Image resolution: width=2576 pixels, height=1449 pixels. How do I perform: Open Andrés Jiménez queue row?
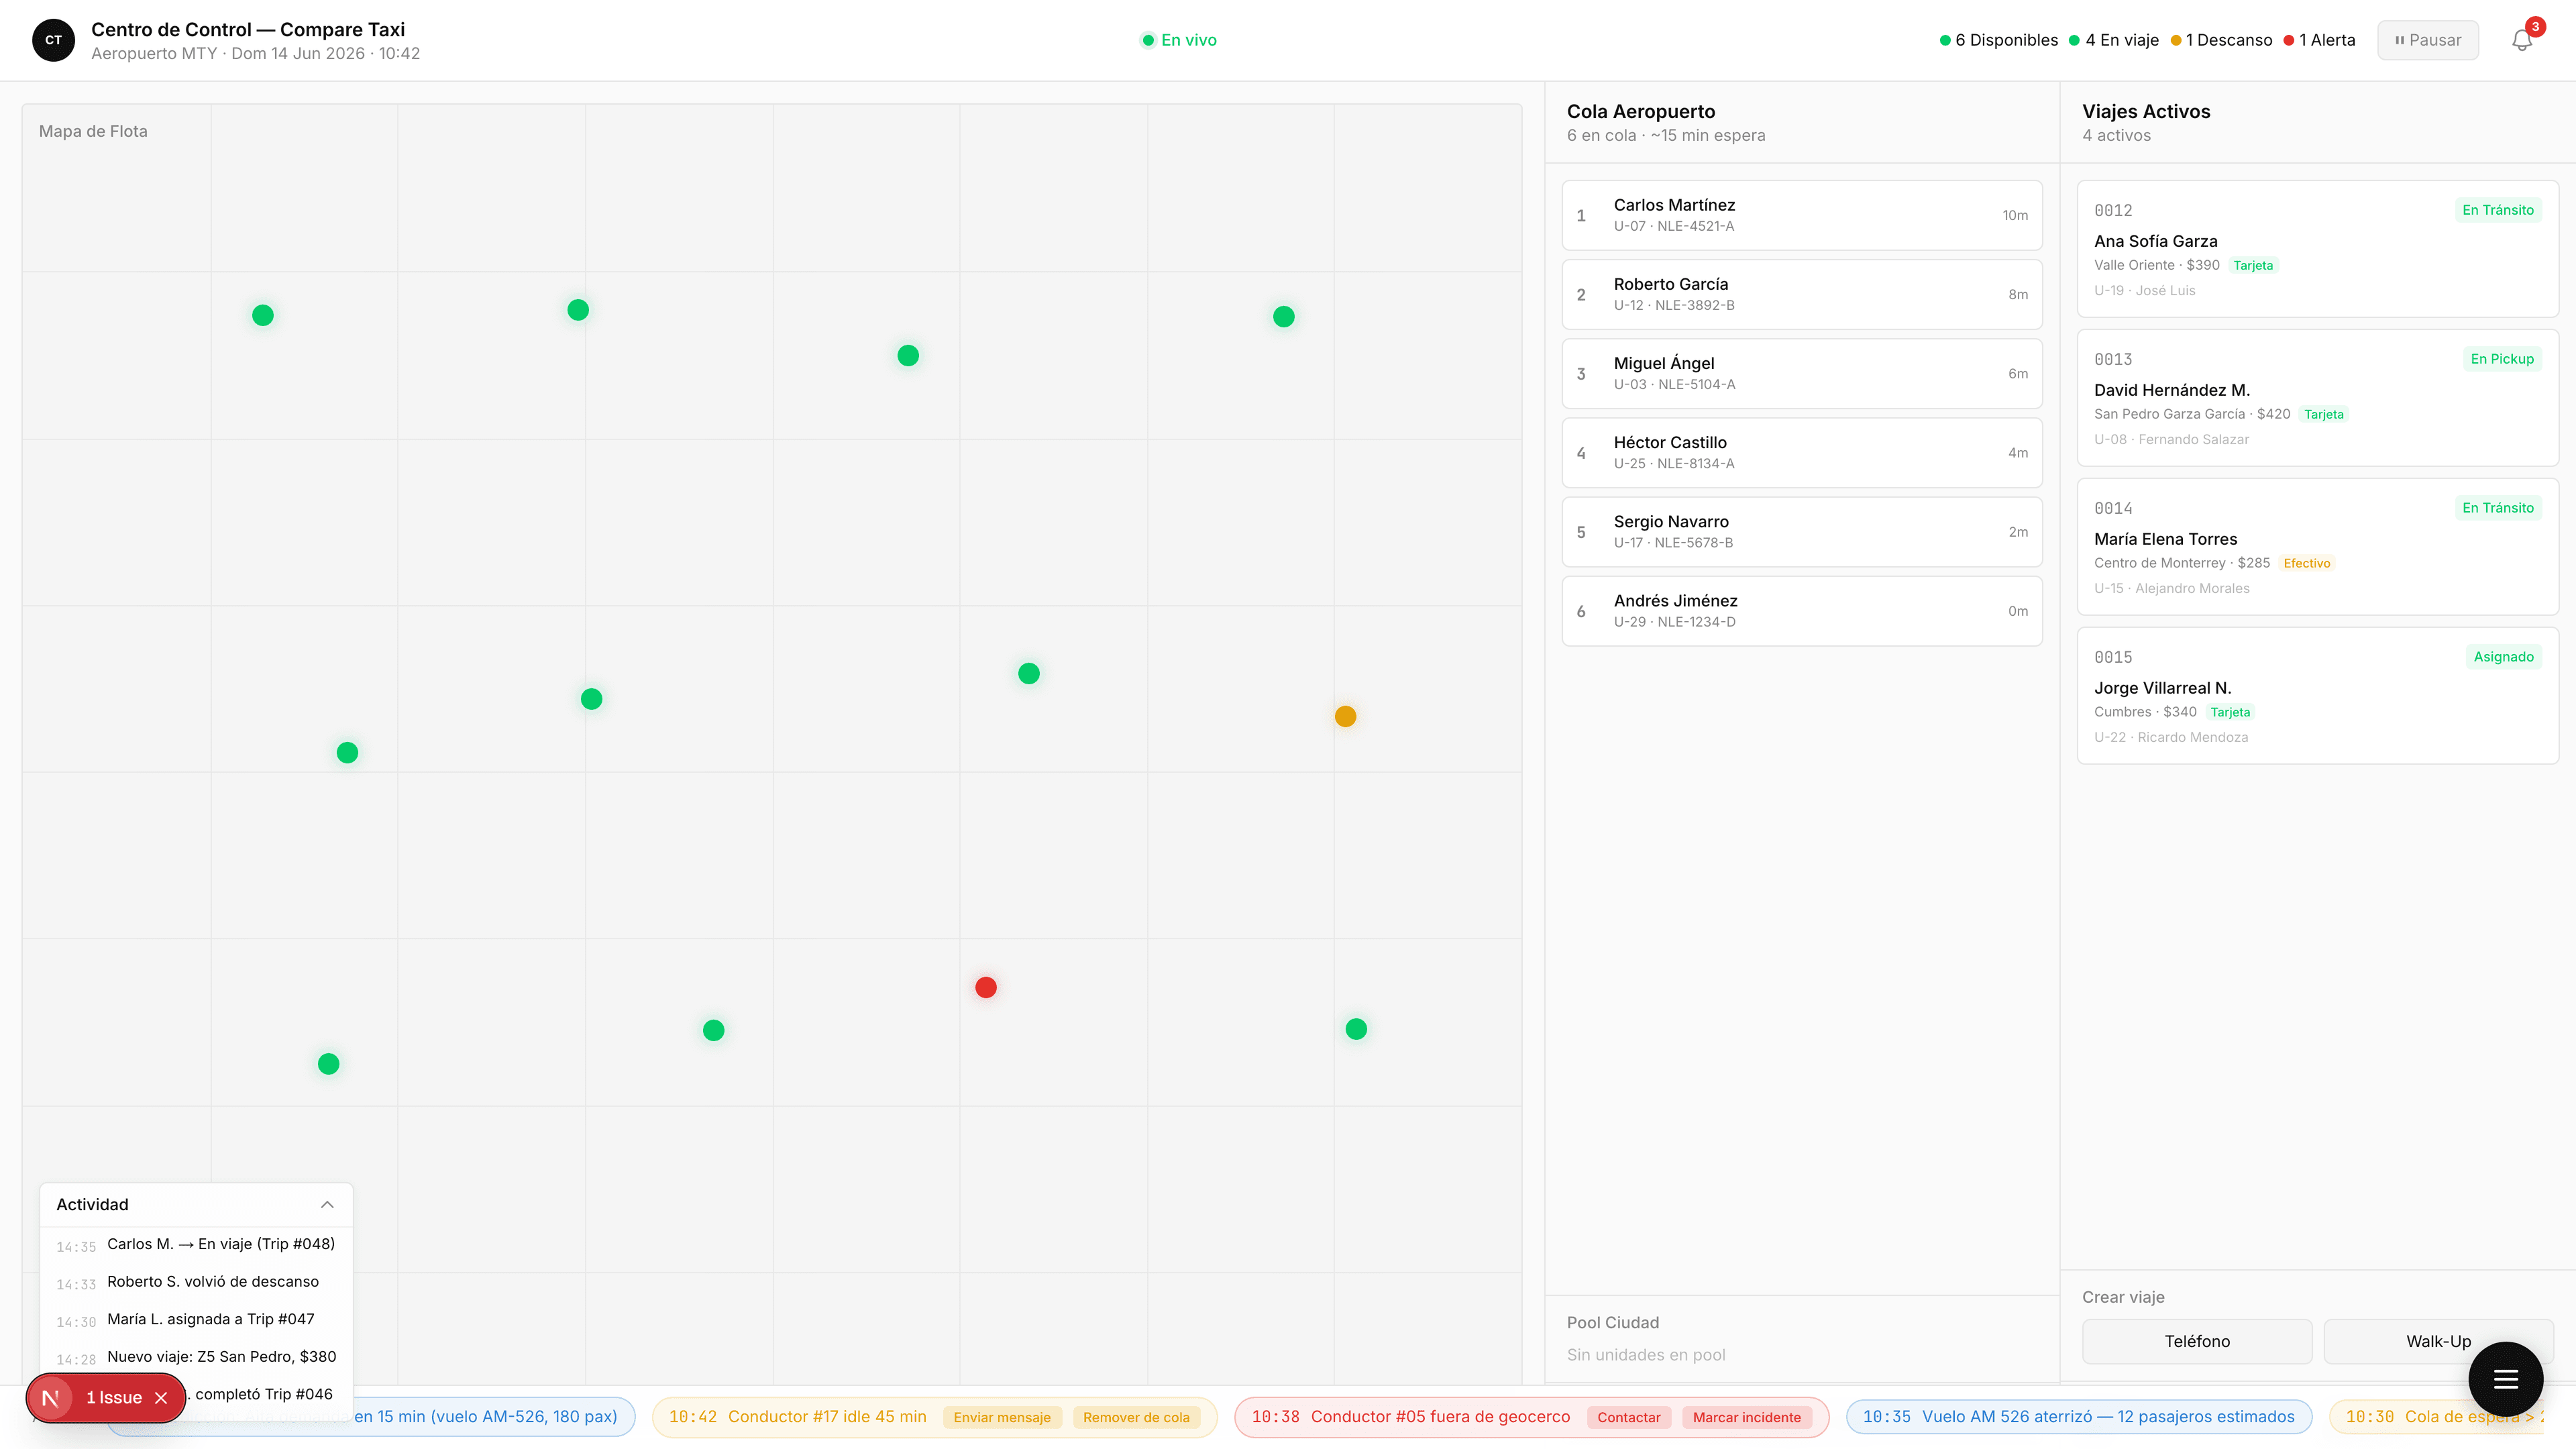pyautogui.click(x=1801, y=611)
